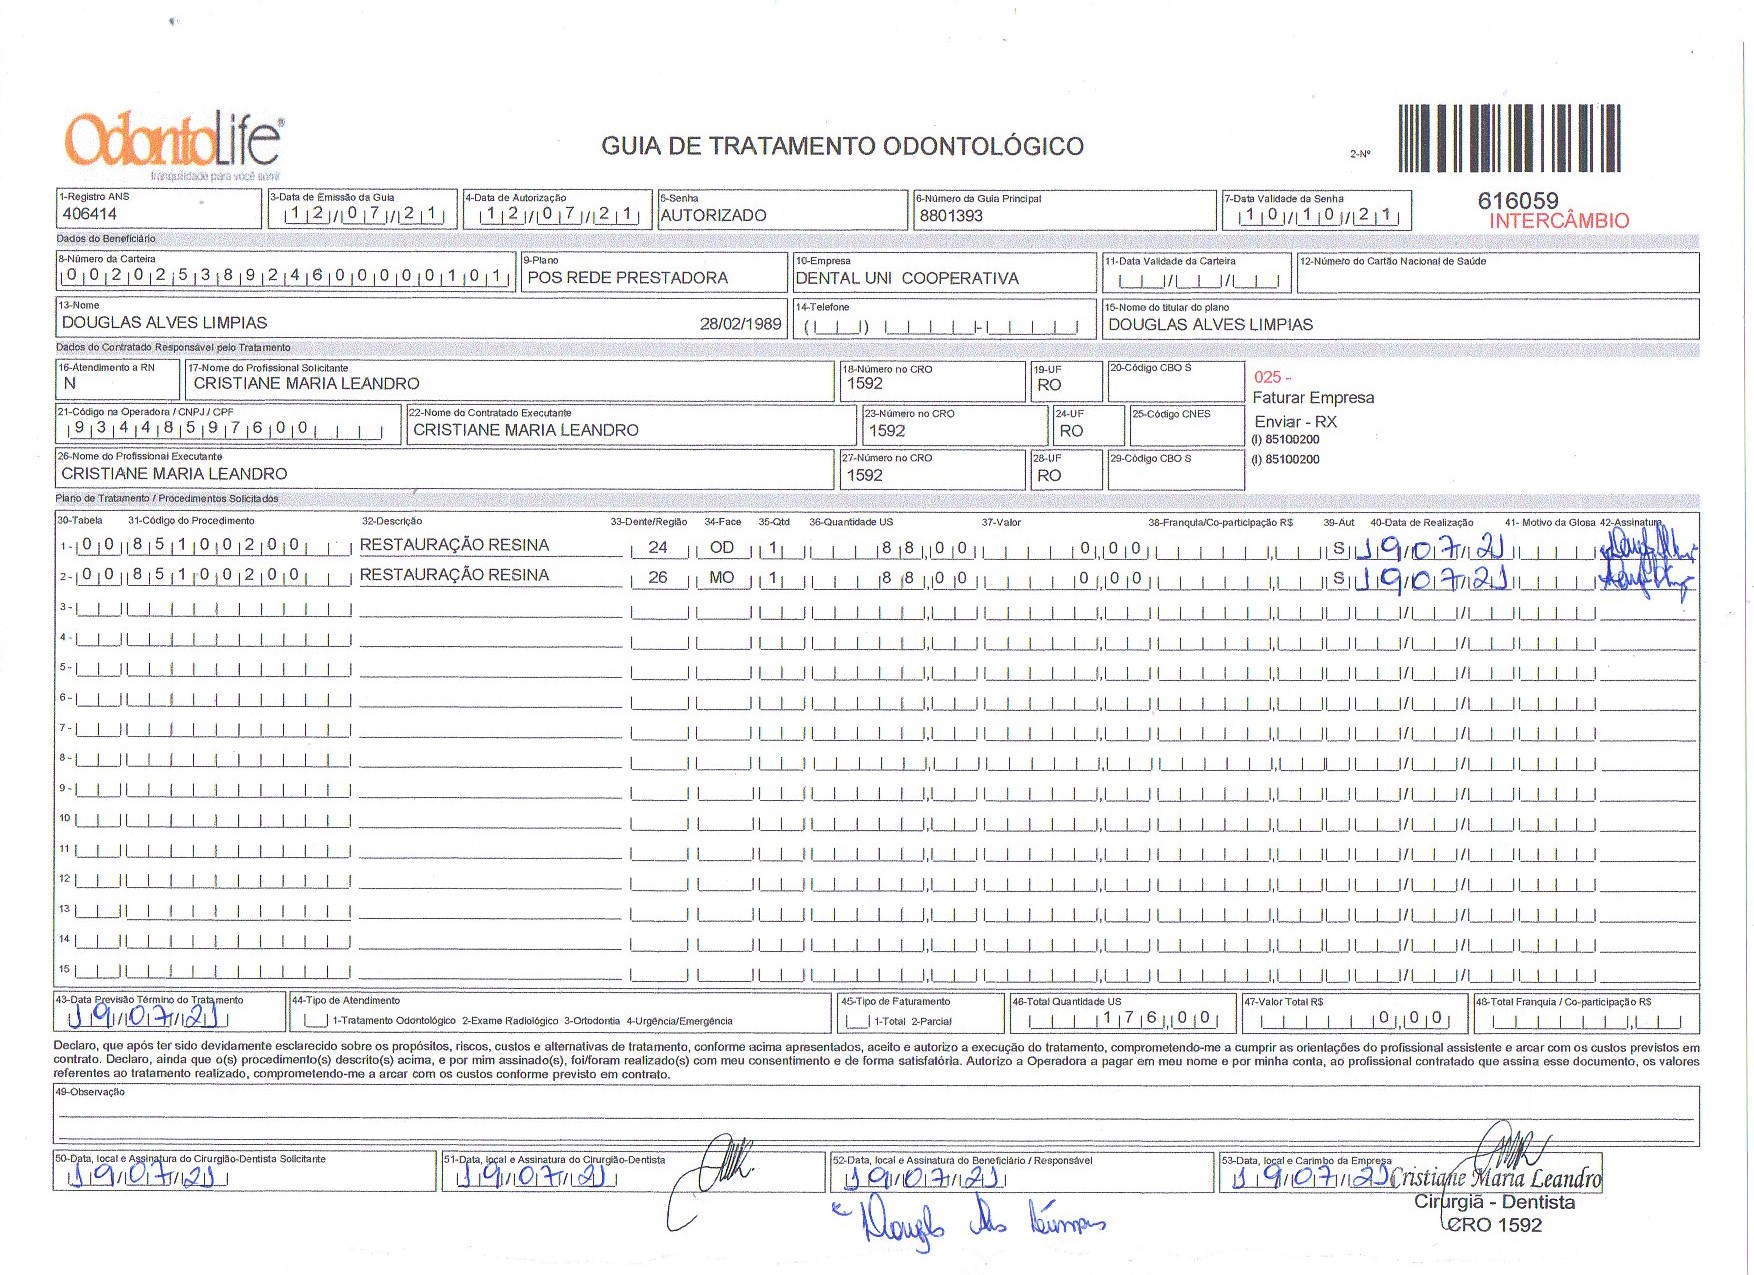Viewport: 1754px width, 1275px height.
Task: Select the Nome do Profissional Executante value
Action: tap(174, 474)
